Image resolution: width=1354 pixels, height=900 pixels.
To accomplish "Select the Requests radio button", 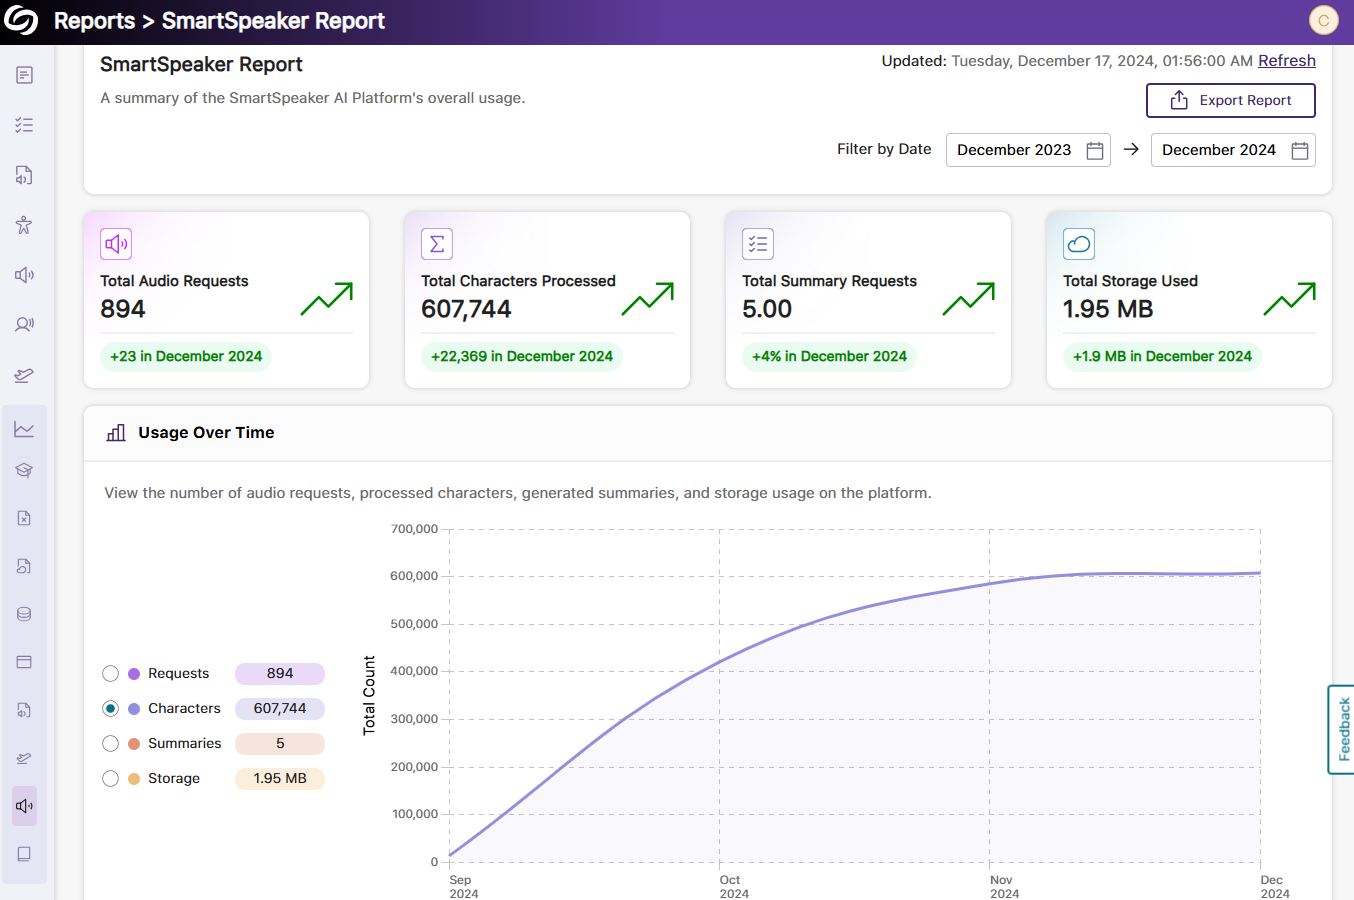I will click(x=111, y=674).
